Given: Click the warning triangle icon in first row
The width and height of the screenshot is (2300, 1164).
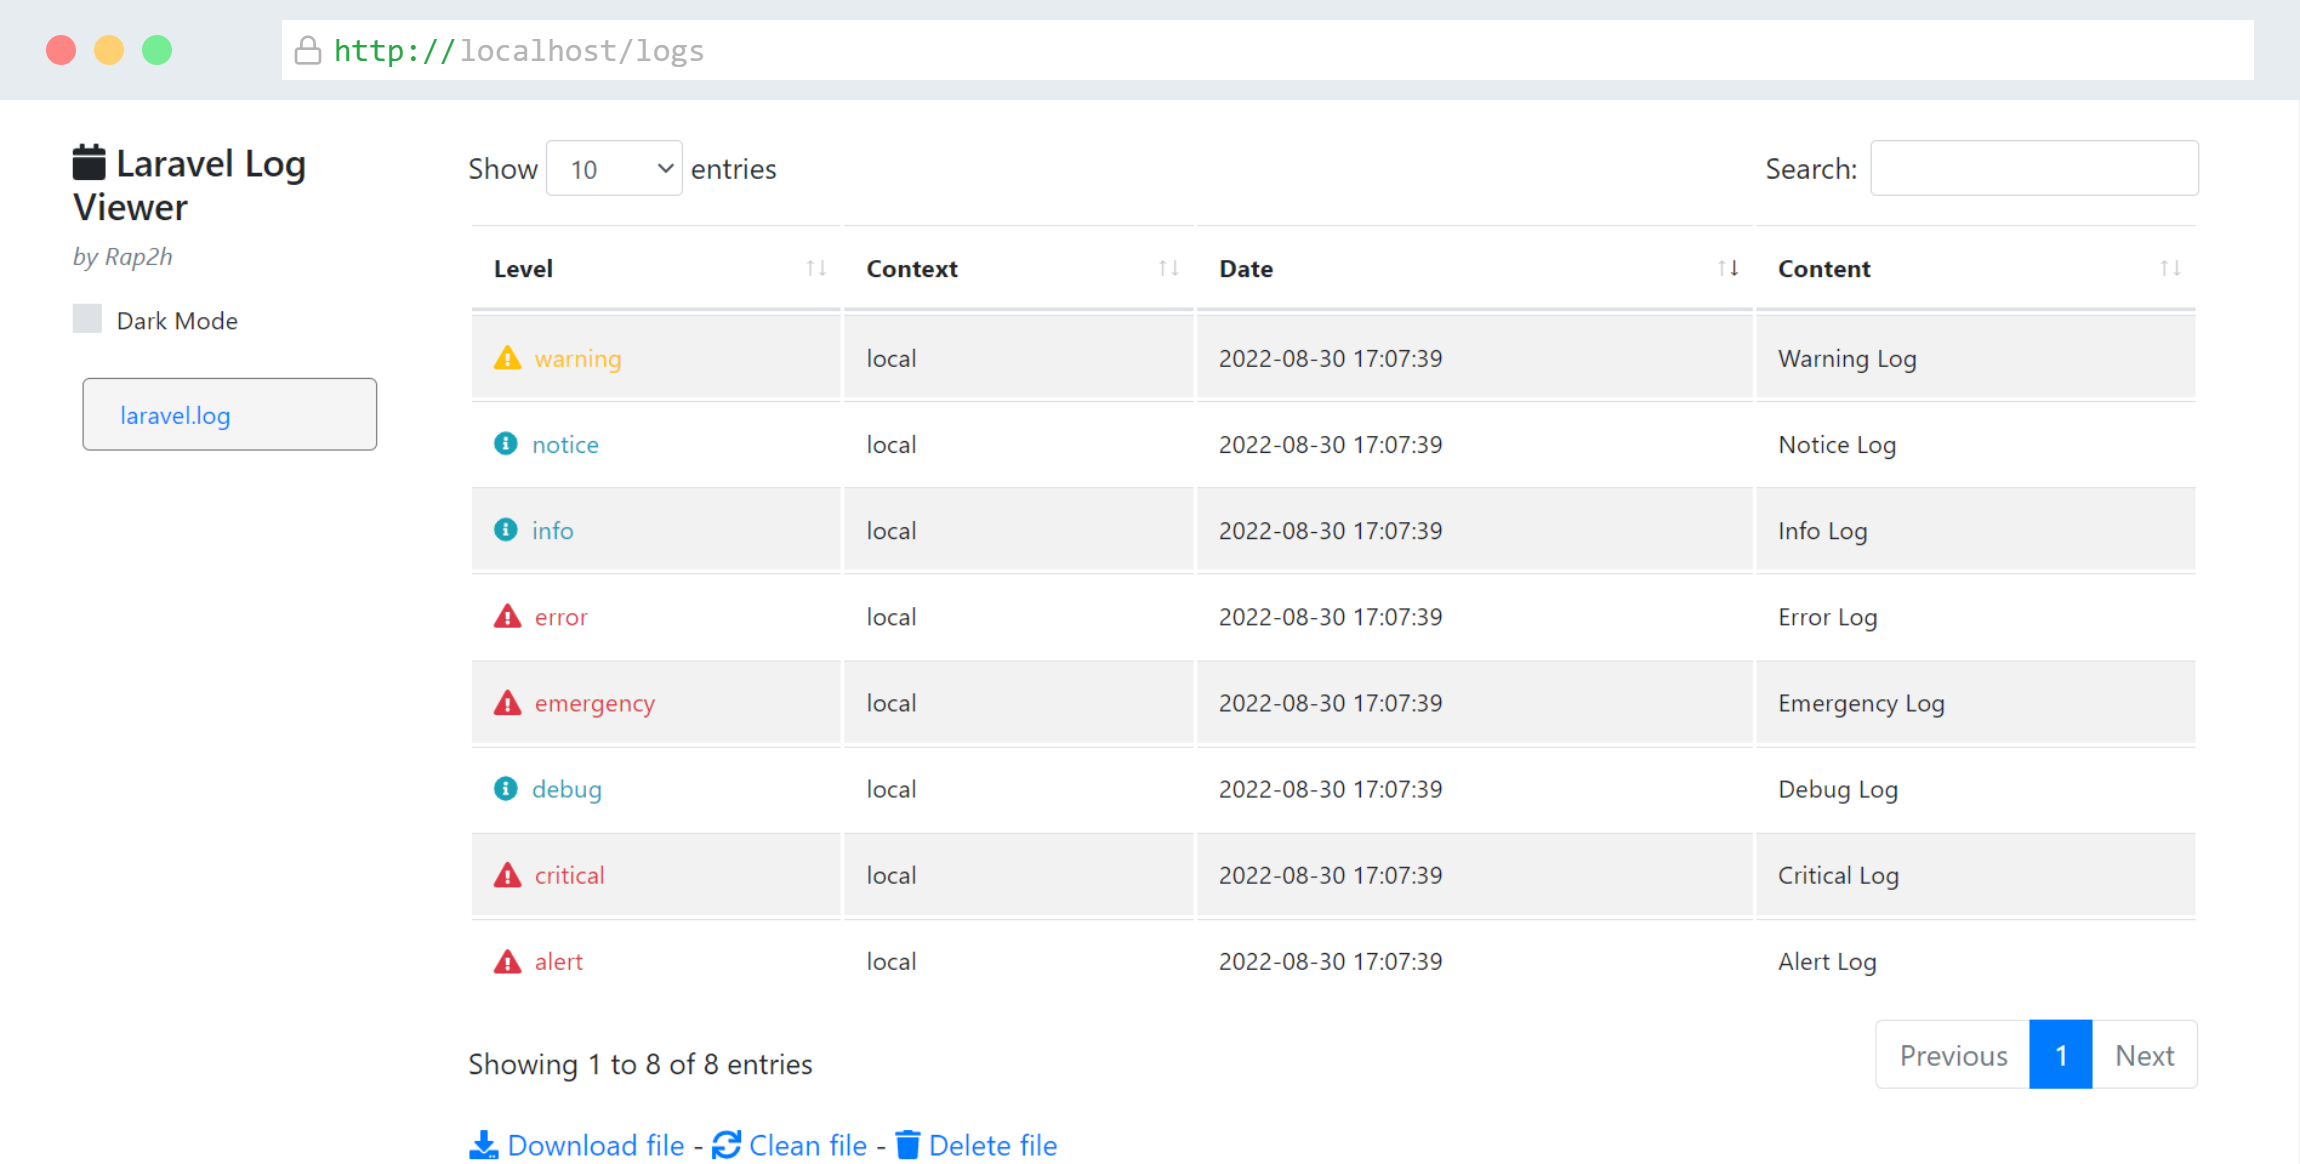Looking at the screenshot, I should click(x=507, y=358).
